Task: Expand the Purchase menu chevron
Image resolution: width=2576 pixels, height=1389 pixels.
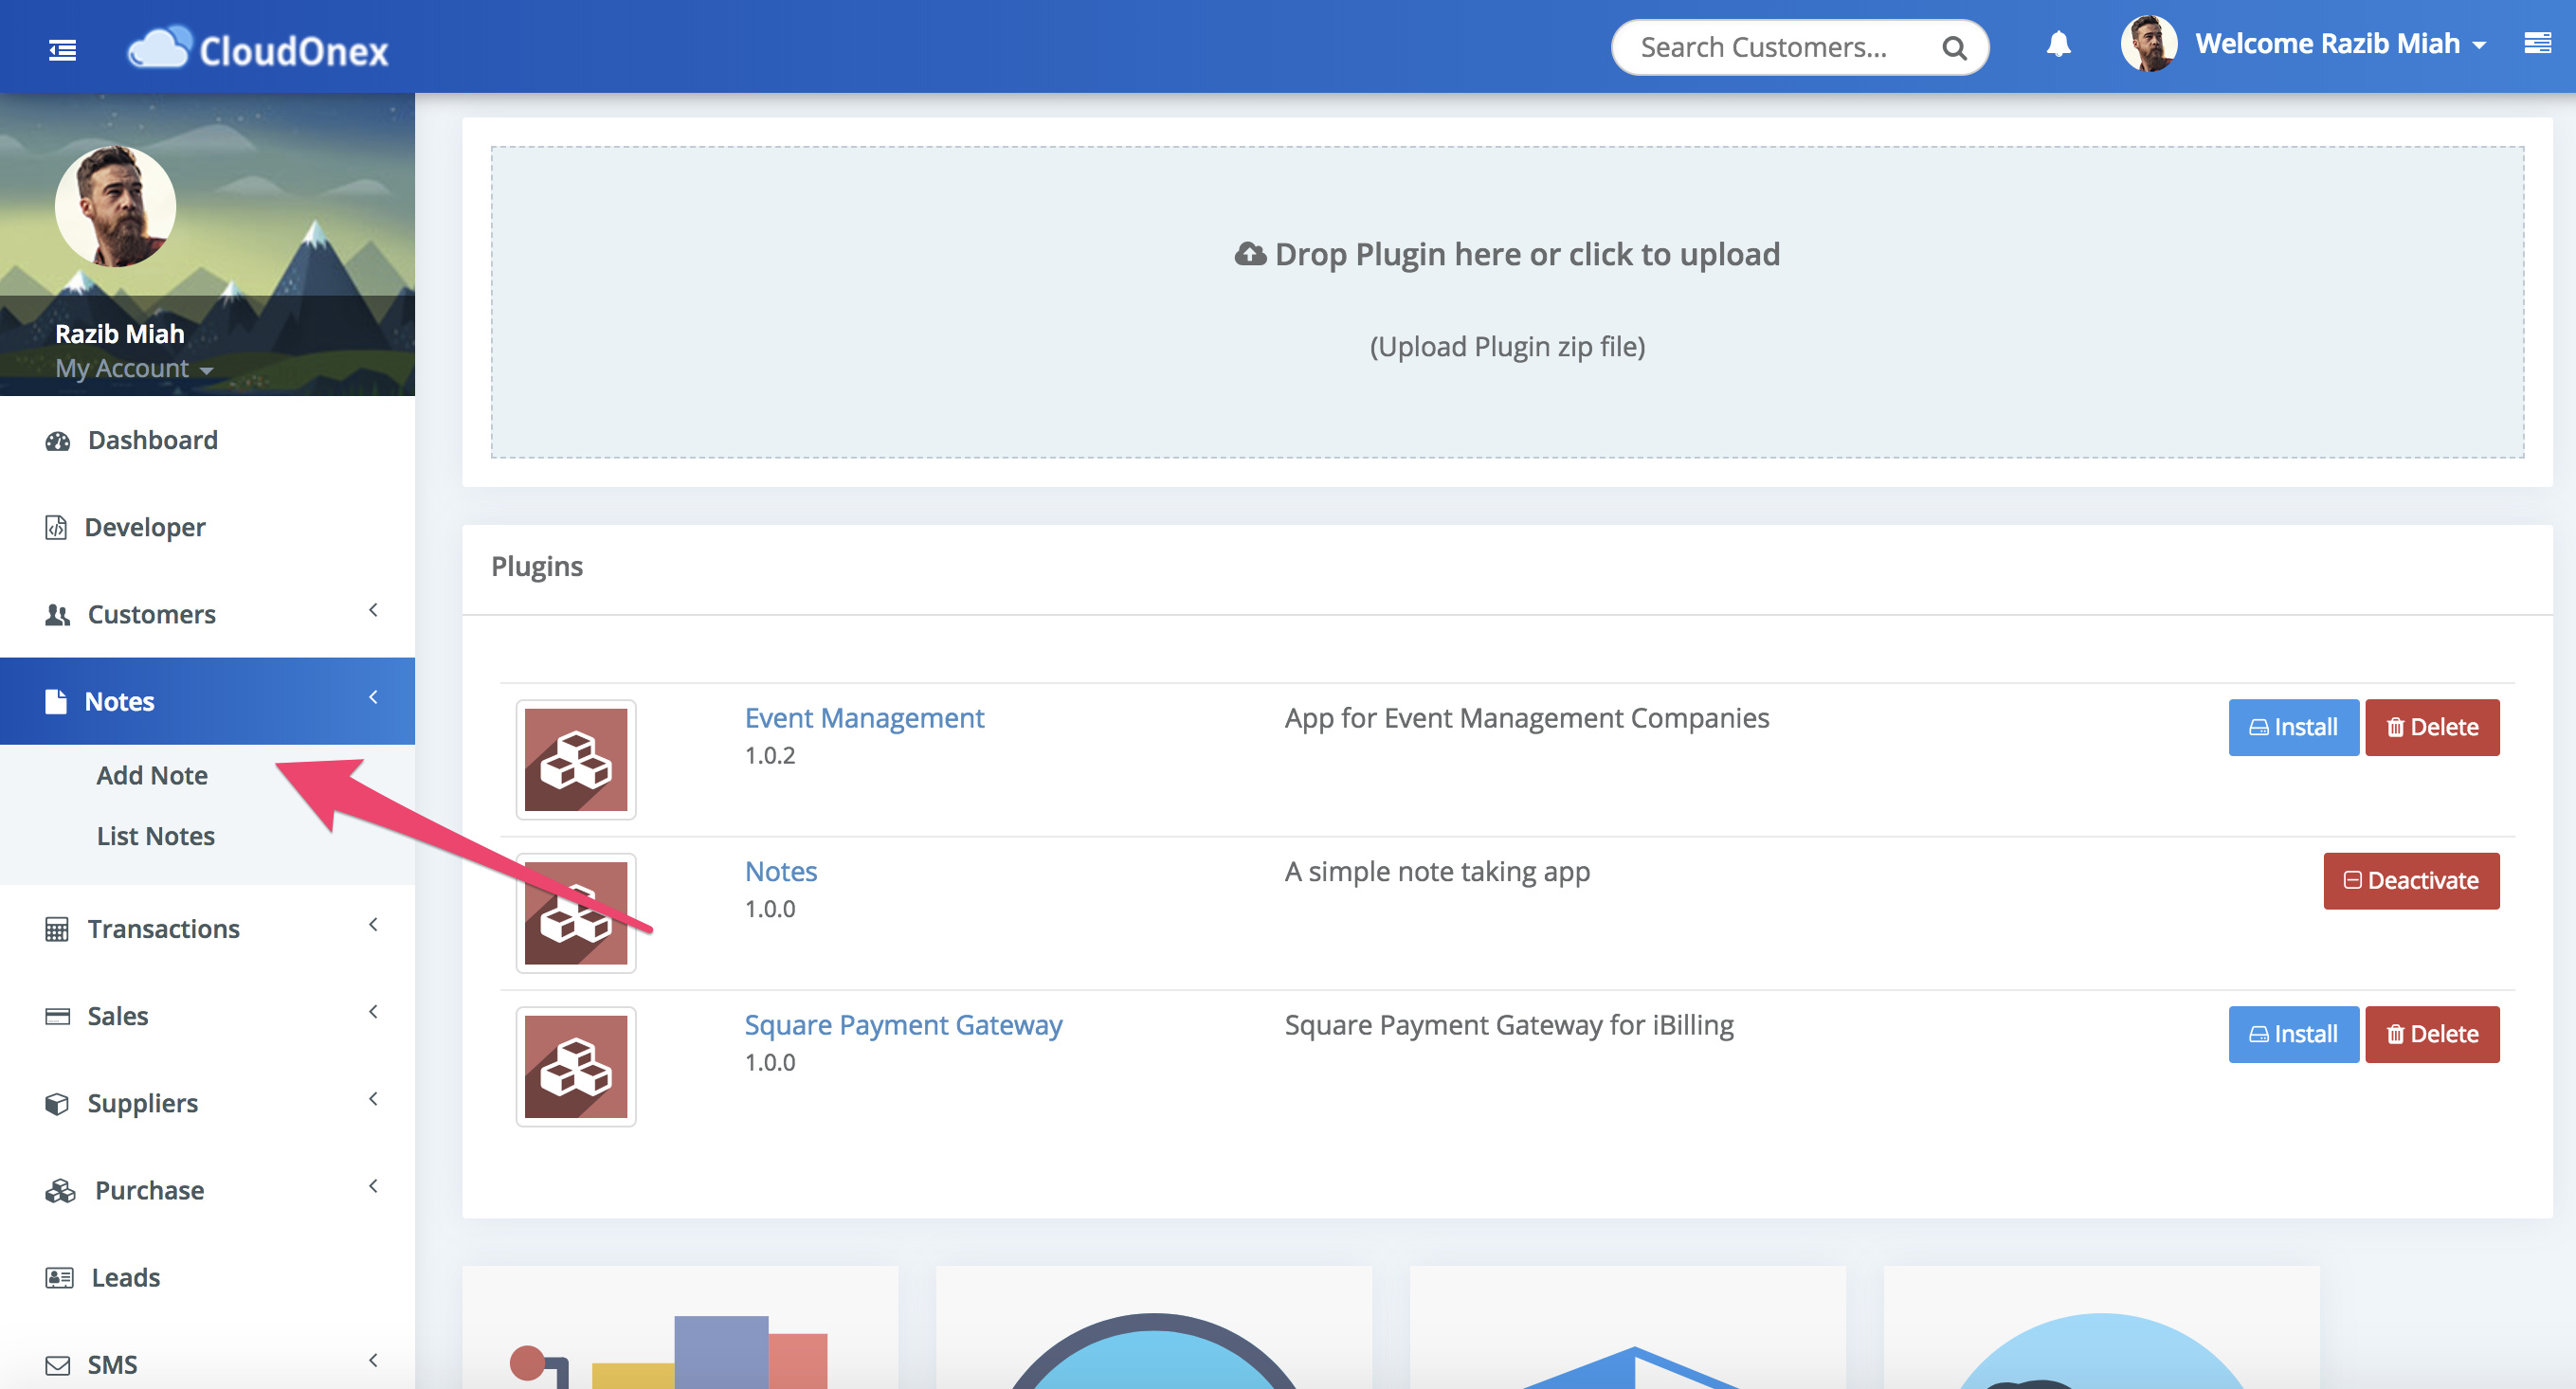Action: (x=373, y=1186)
